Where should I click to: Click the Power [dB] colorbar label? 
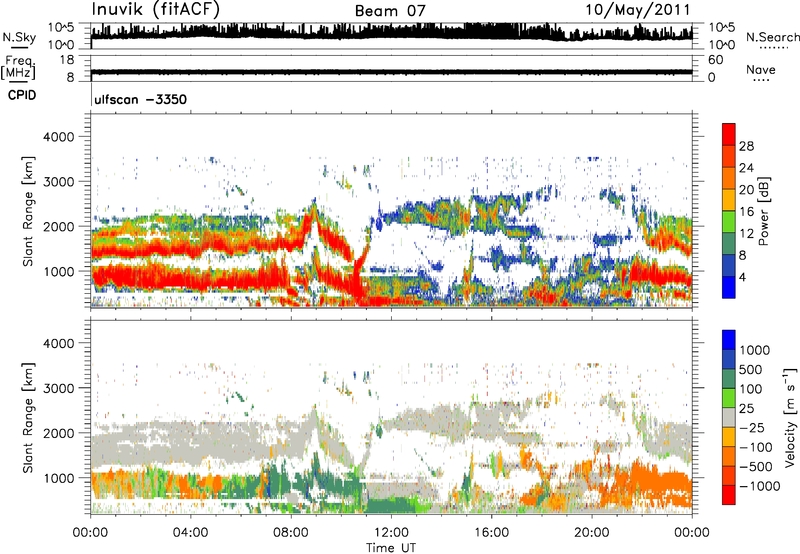coord(763,211)
